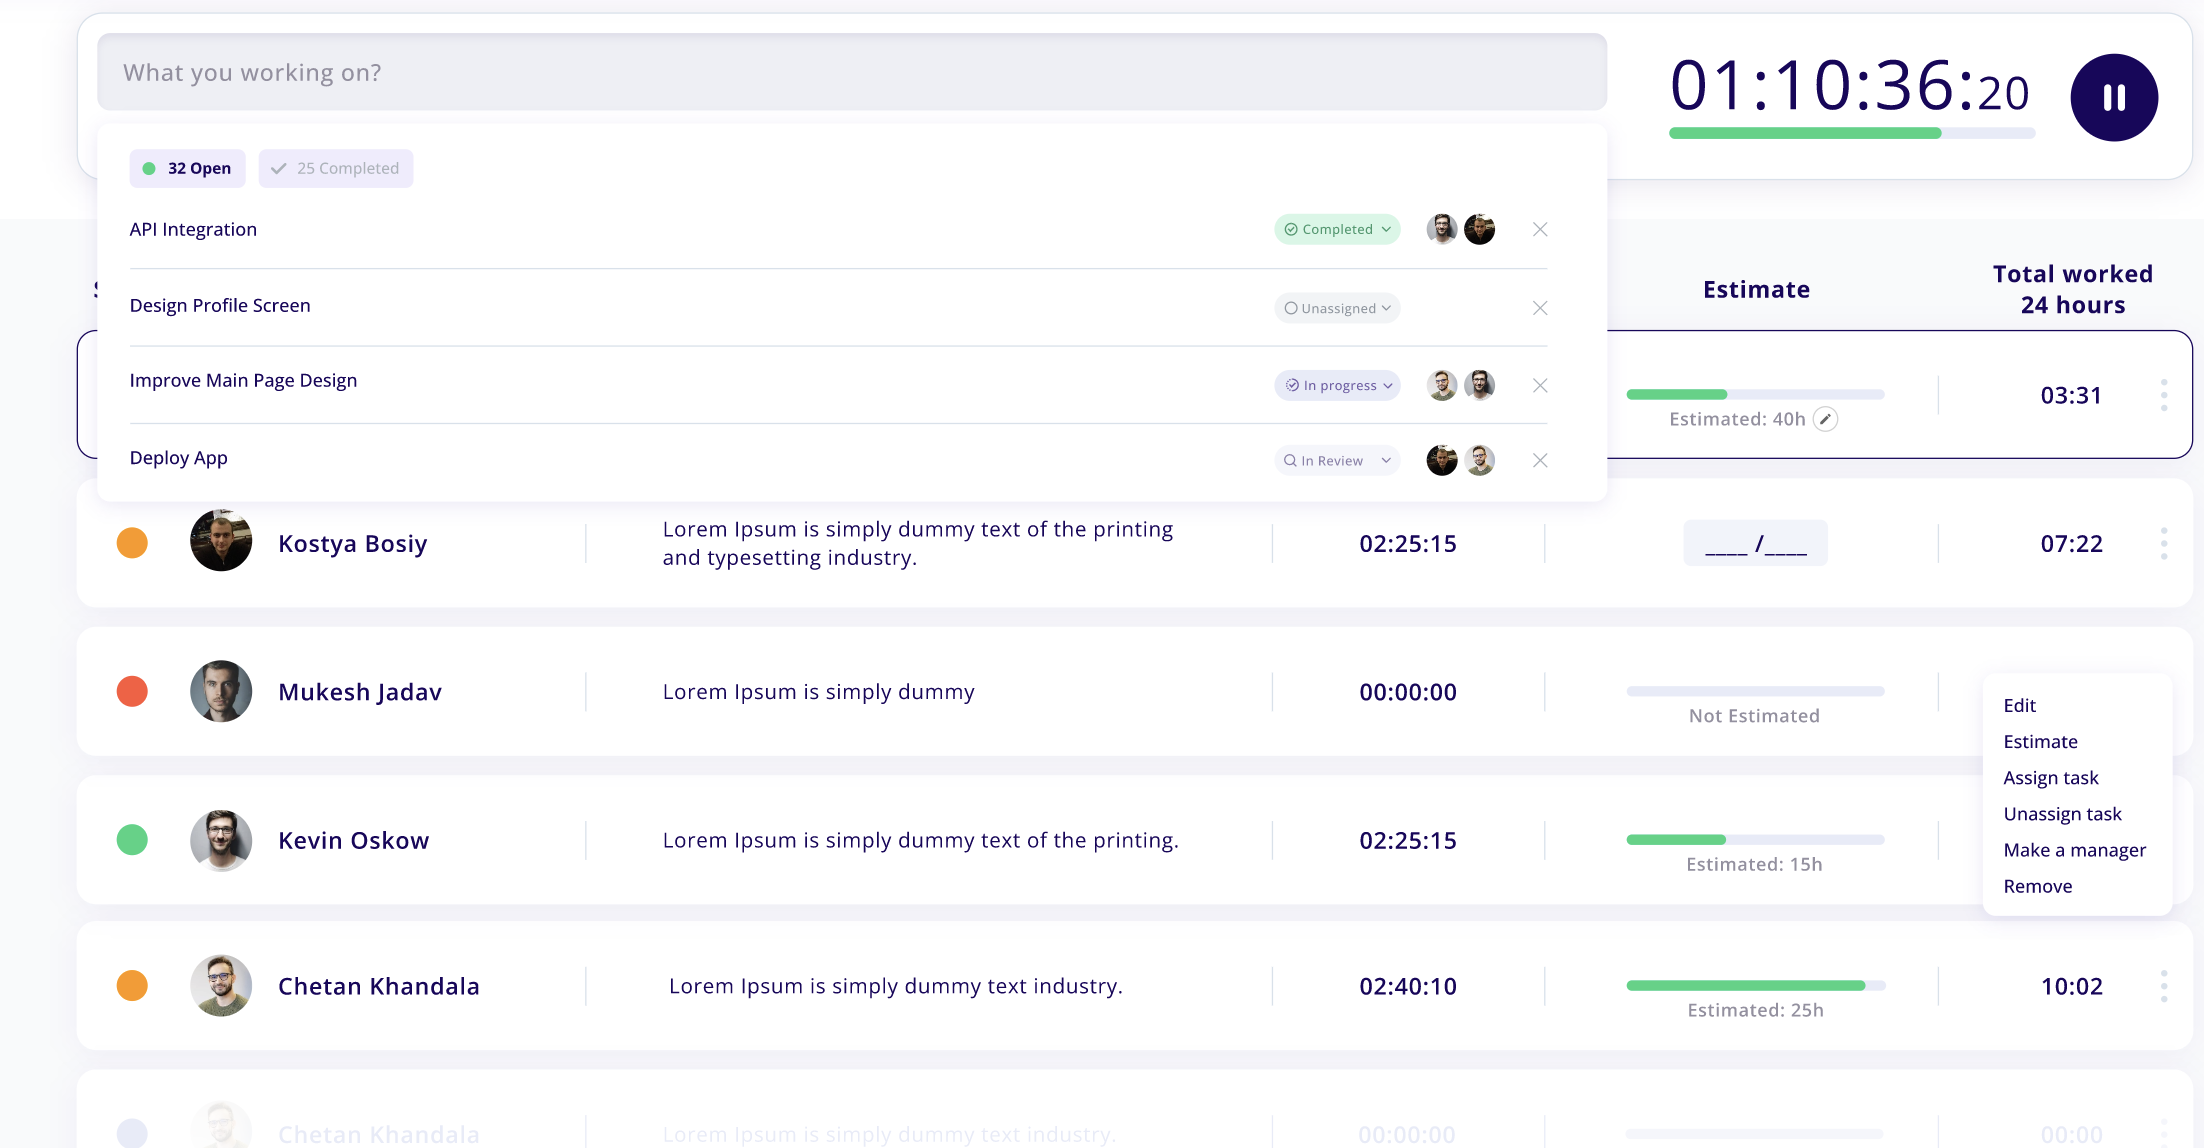2204x1148 pixels.
Task: Open three-dot menu on the 03:31 row
Action: coord(2163,395)
